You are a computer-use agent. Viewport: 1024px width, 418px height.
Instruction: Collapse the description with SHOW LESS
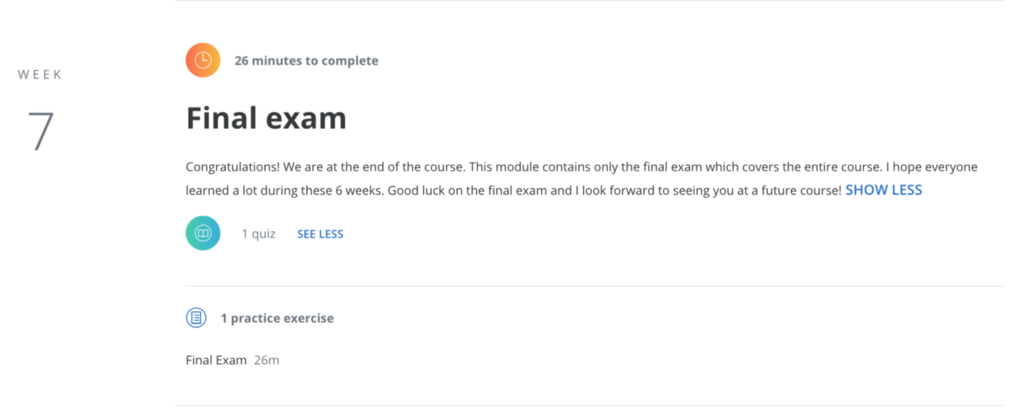tap(883, 190)
